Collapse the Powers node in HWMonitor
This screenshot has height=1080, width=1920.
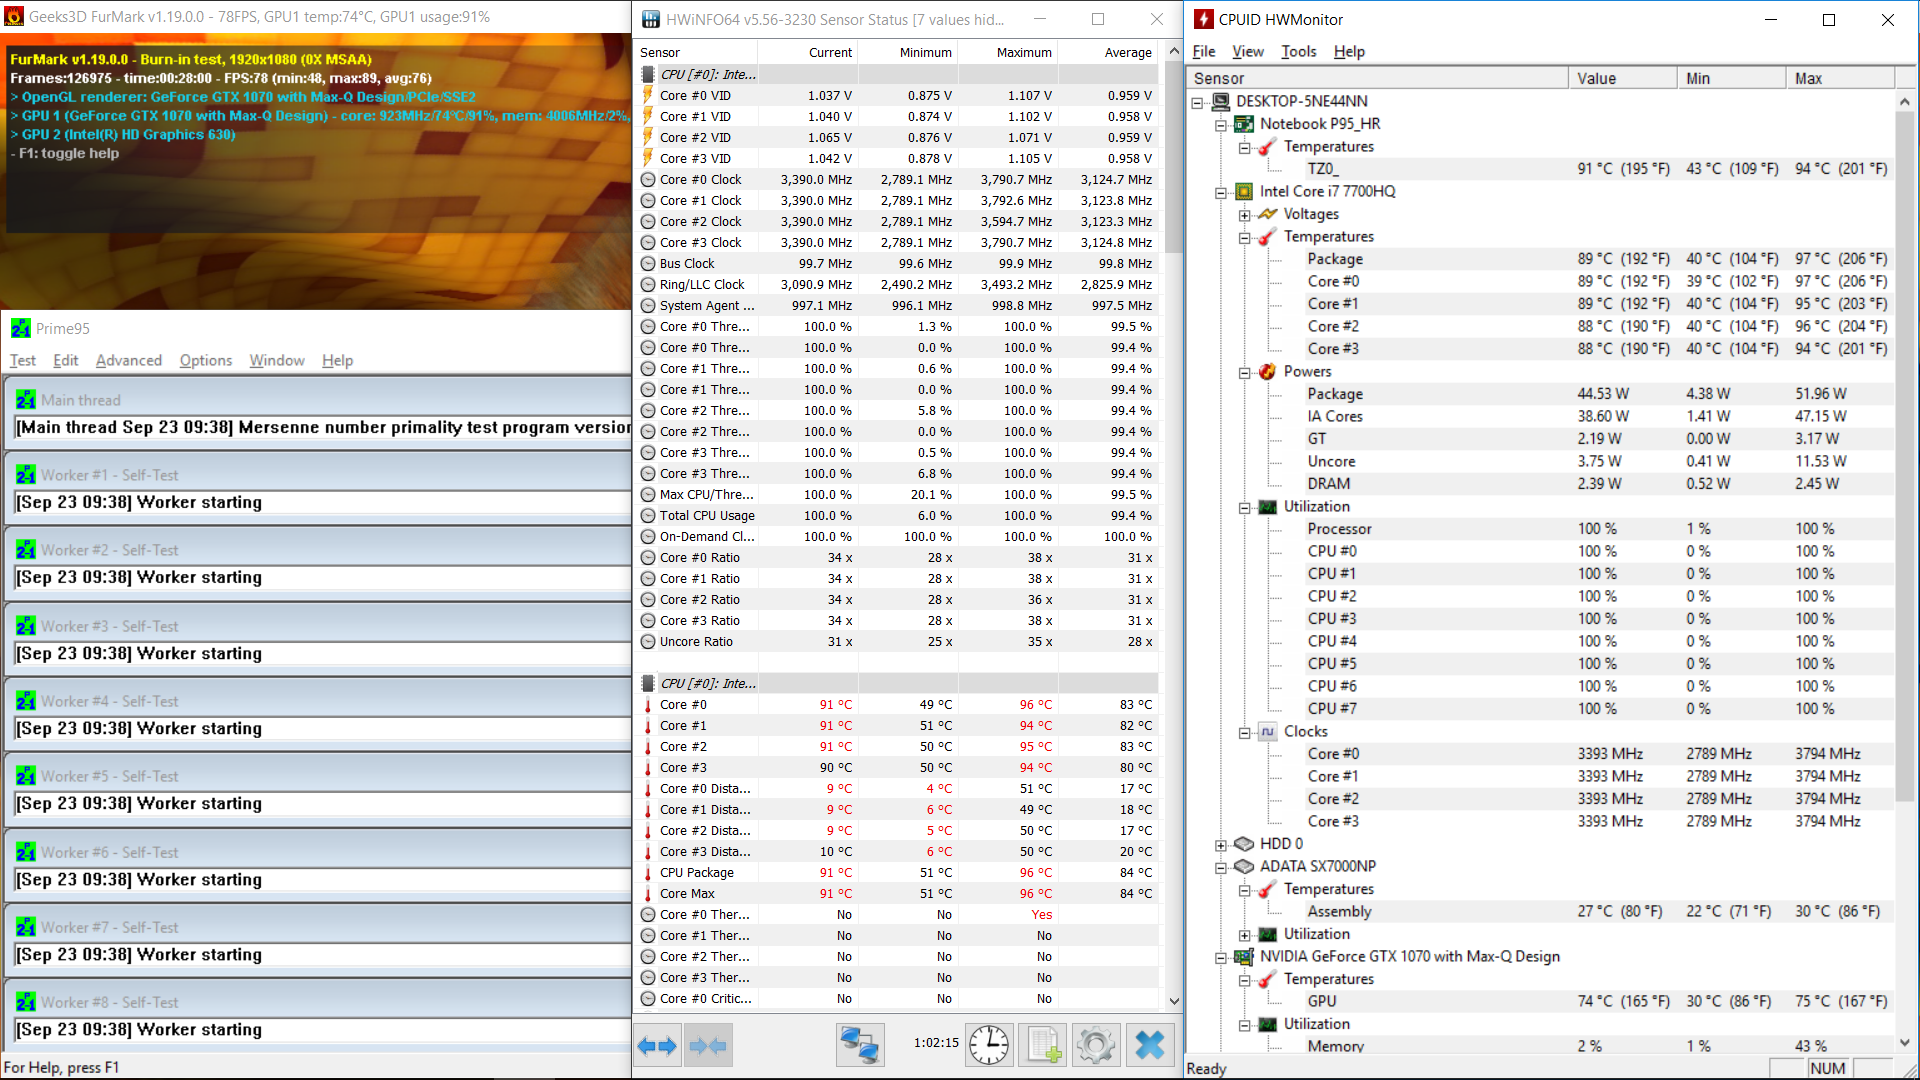1244,373
